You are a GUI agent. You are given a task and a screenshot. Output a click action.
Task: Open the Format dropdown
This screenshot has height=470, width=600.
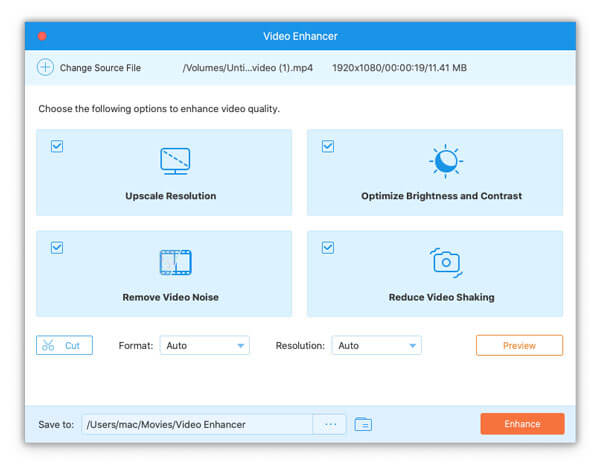coord(204,345)
